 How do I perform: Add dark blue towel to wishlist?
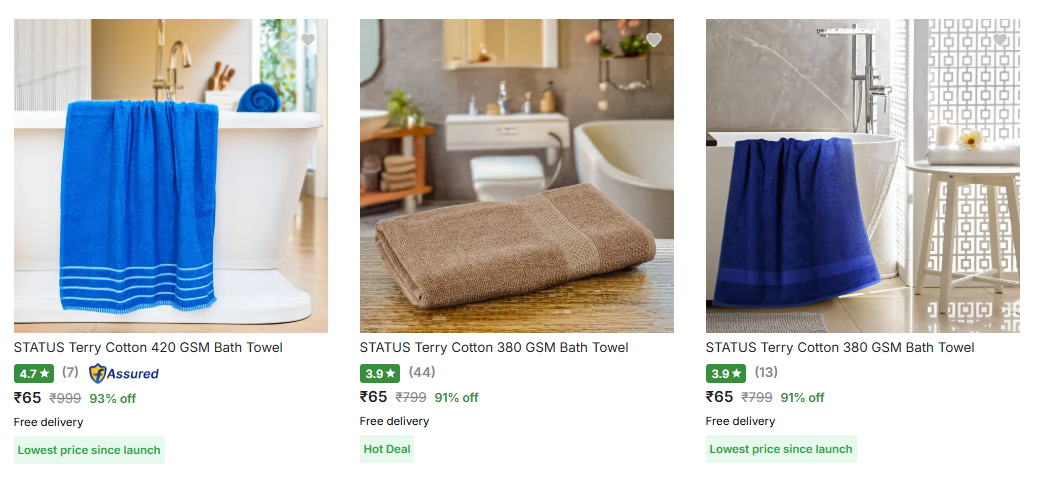[1000, 40]
